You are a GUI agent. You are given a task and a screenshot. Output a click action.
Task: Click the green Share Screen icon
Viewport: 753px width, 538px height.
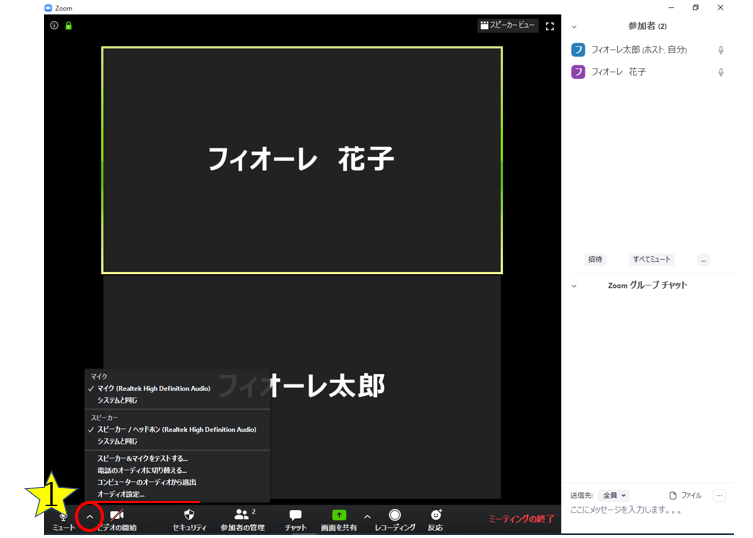click(339, 515)
